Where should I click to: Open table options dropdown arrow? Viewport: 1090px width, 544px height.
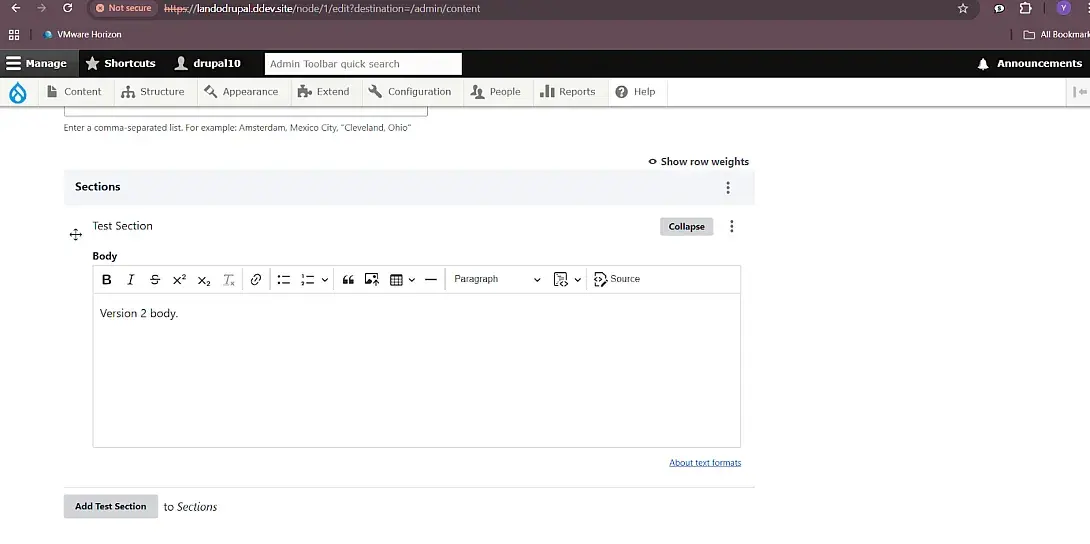(x=412, y=279)
